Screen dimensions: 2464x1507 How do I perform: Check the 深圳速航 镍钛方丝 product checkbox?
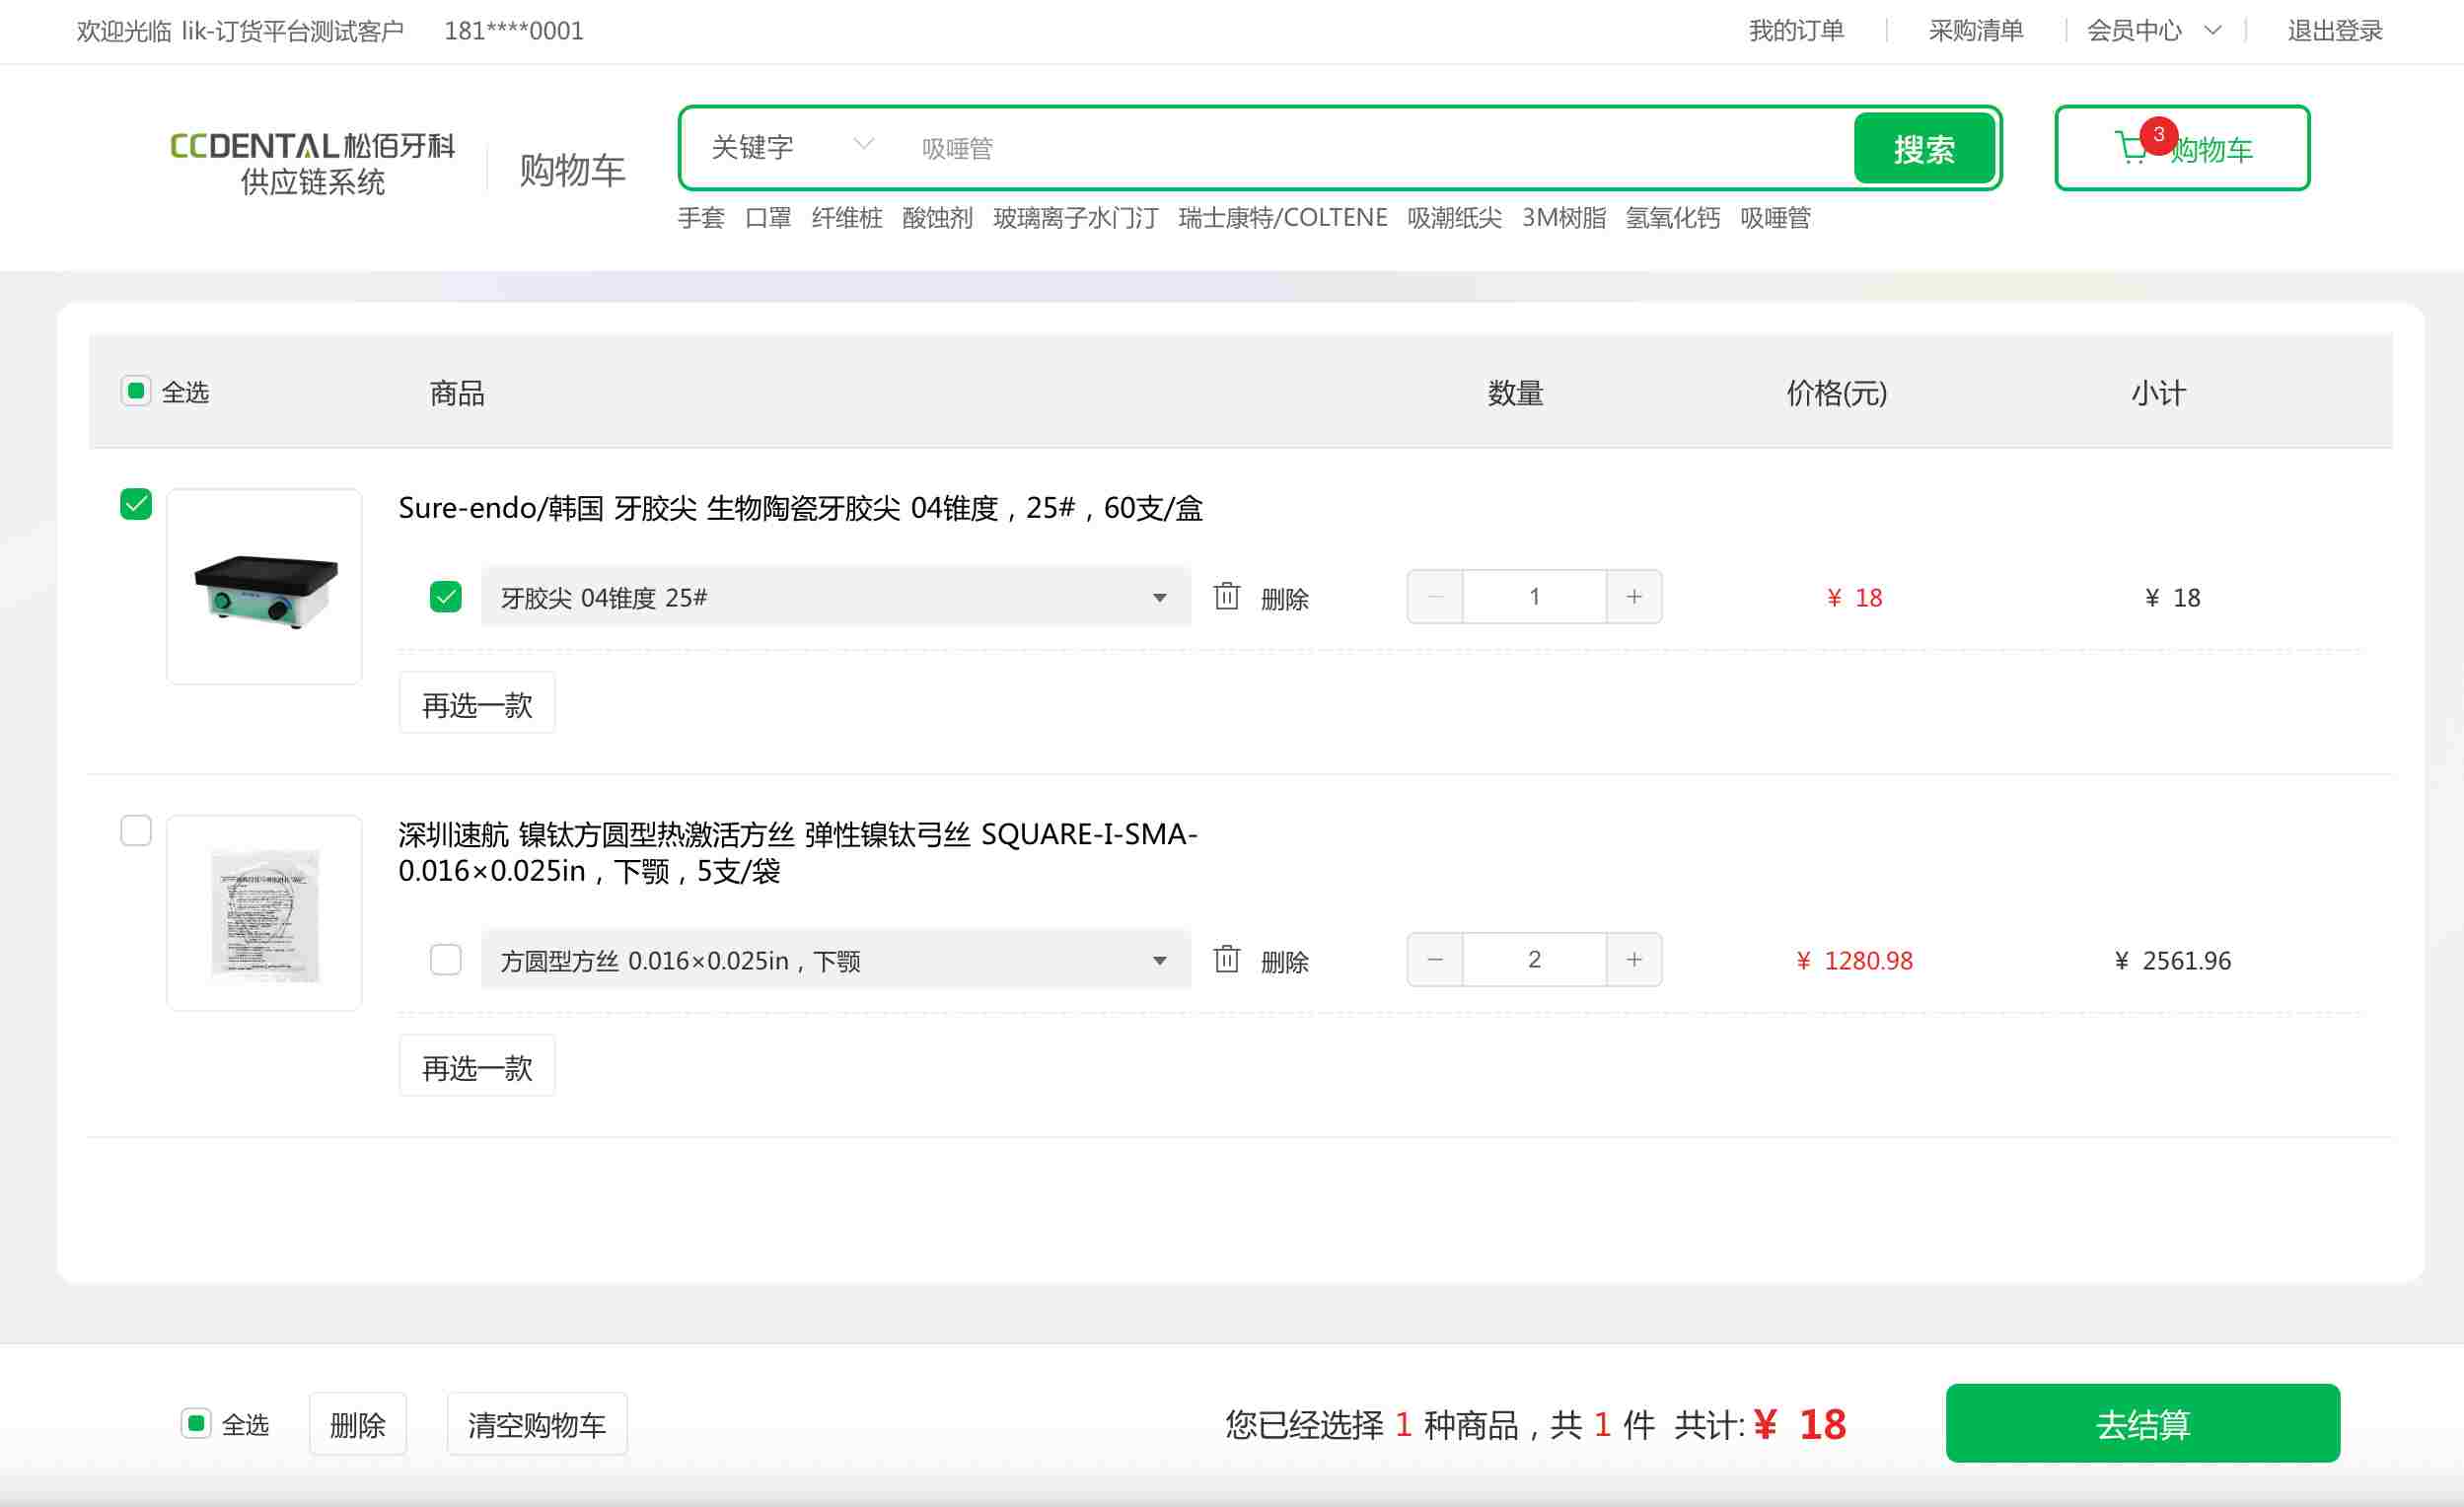[x=136, y=831]
